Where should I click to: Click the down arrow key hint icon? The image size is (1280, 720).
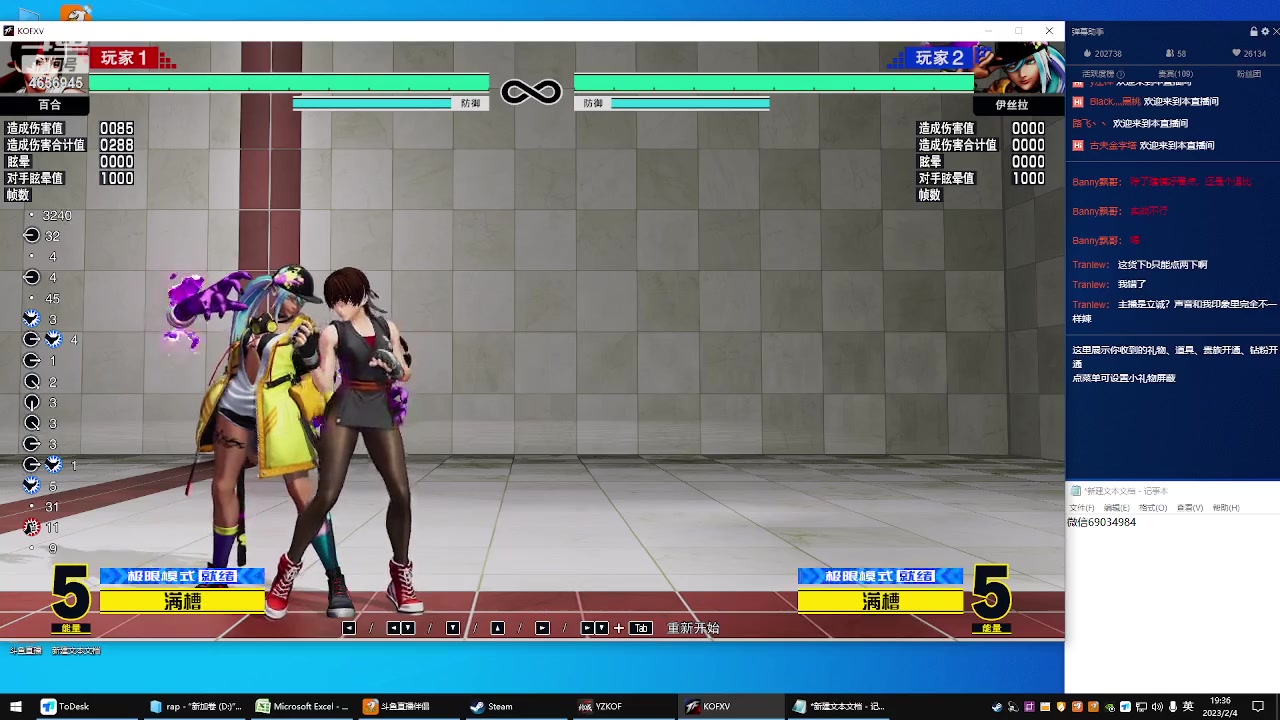(x=453, y=628)
